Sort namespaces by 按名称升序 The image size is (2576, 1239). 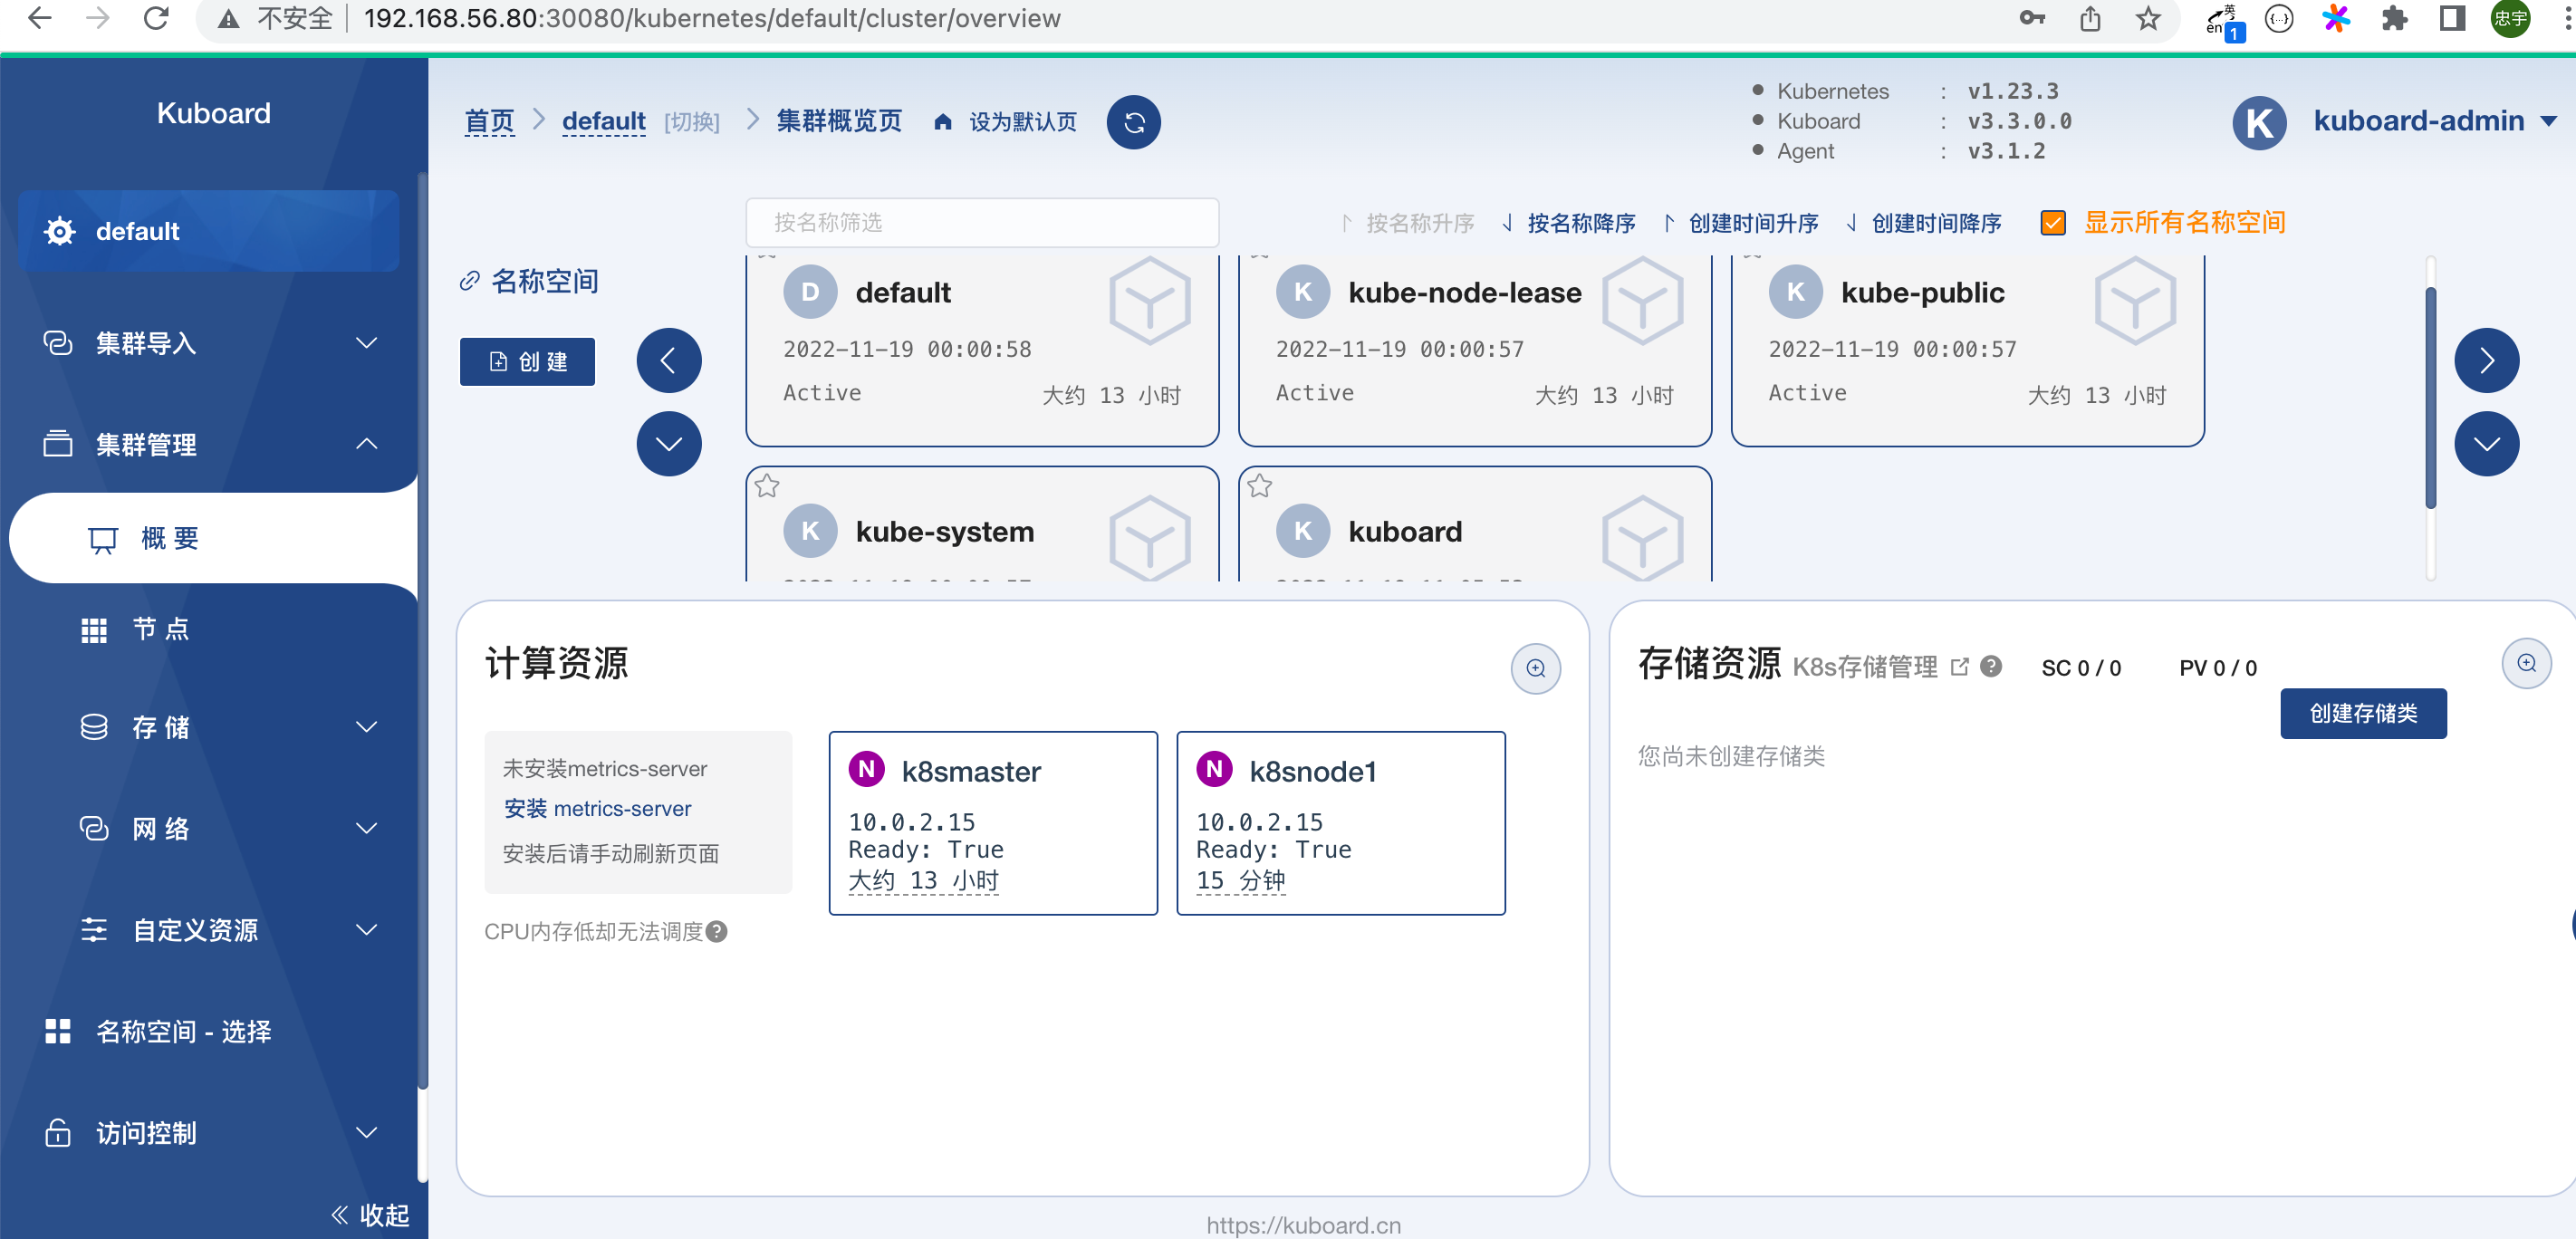(1408, 223)
